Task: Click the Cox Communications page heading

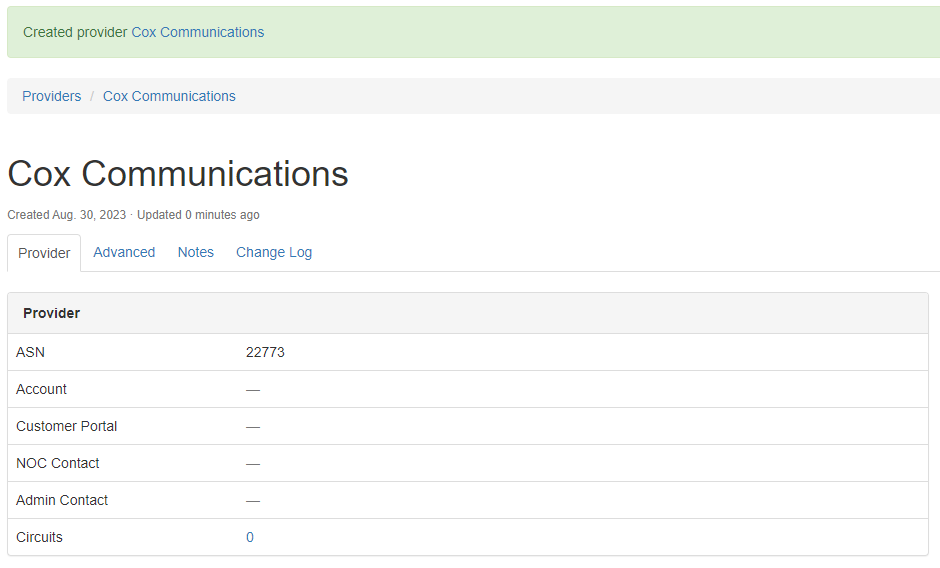Action: 178,174
